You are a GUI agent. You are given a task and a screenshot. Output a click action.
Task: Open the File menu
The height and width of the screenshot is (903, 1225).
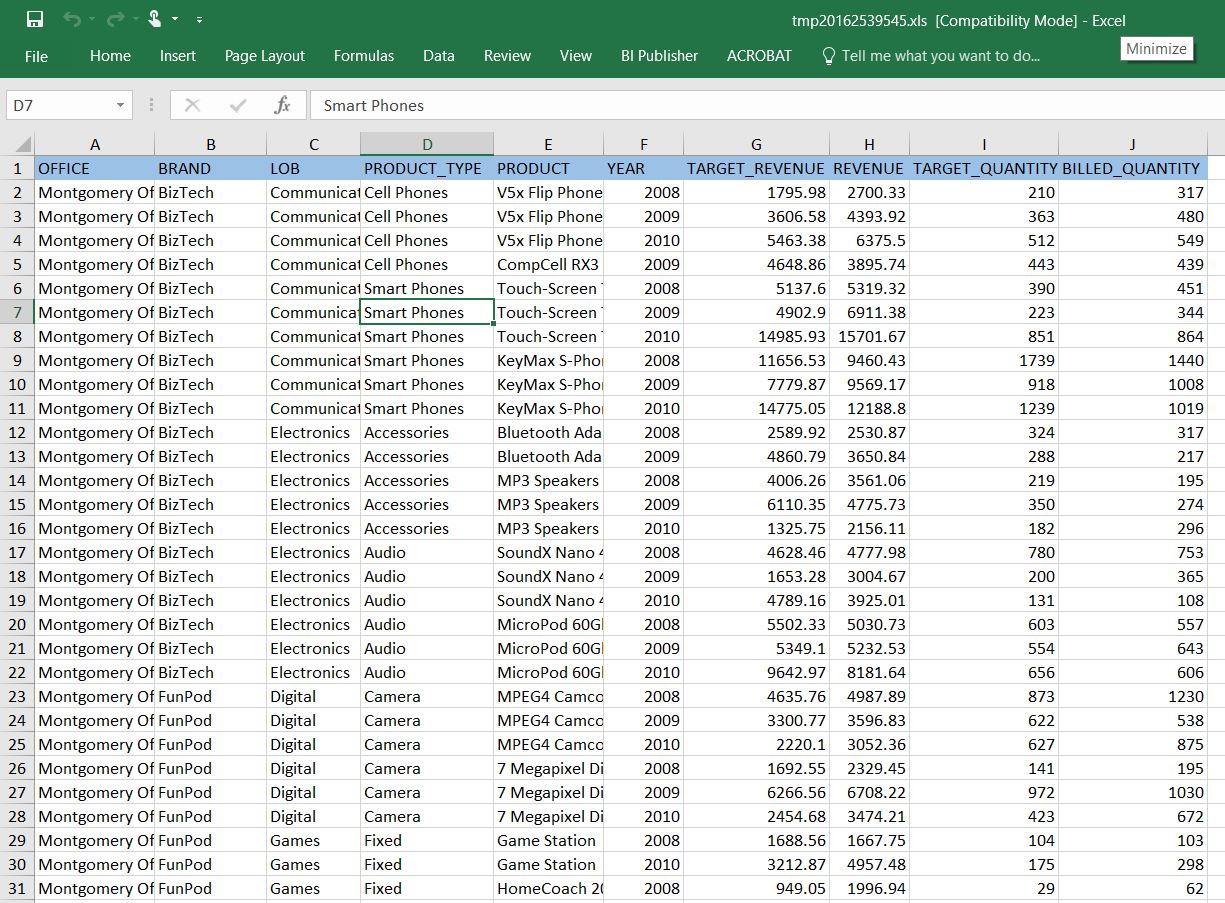(x=36, y=56)
